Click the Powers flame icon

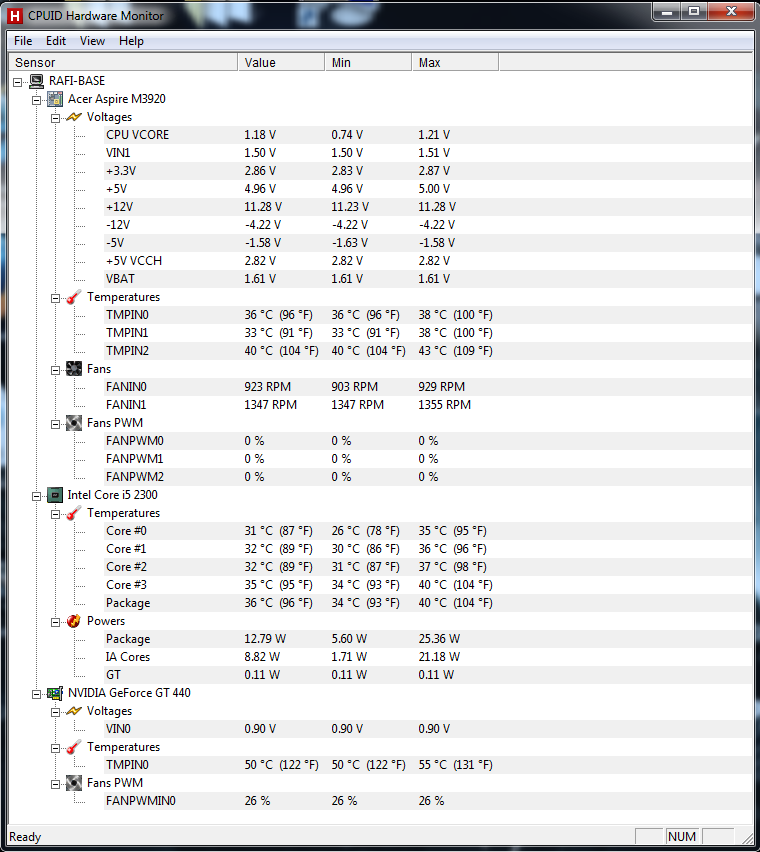[74, 621]
